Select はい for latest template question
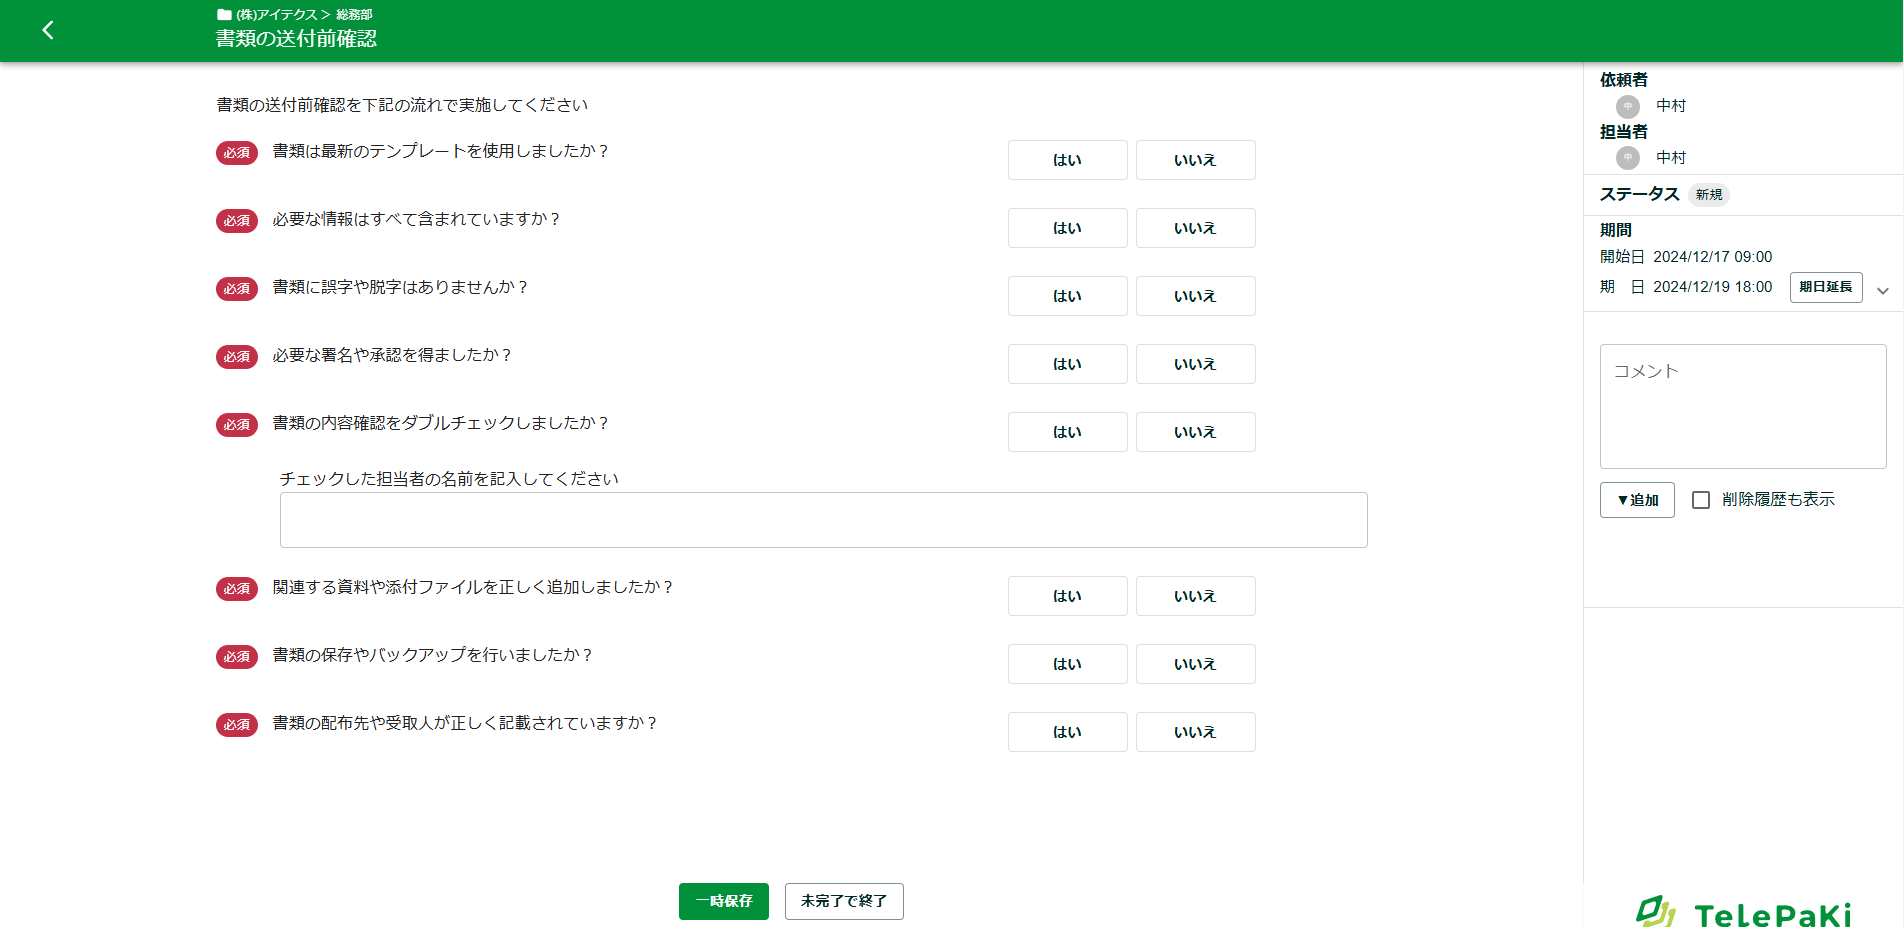The width and height of the screenshot is (1904, 927). tap(1067, 160)
